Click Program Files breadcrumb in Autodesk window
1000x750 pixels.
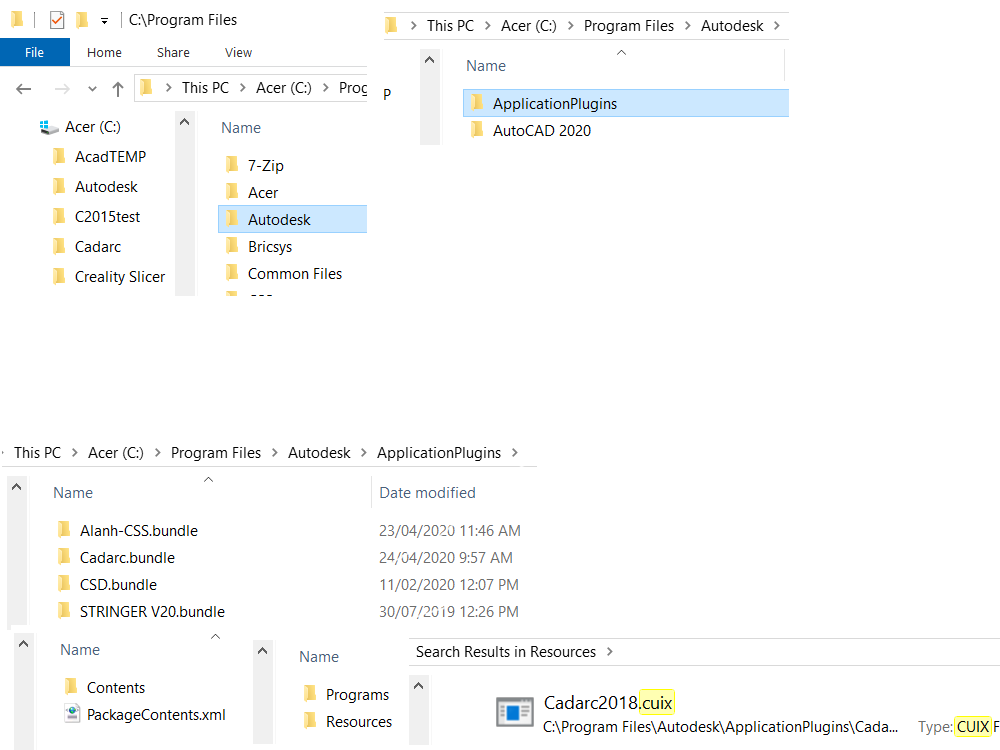point(629,26)
